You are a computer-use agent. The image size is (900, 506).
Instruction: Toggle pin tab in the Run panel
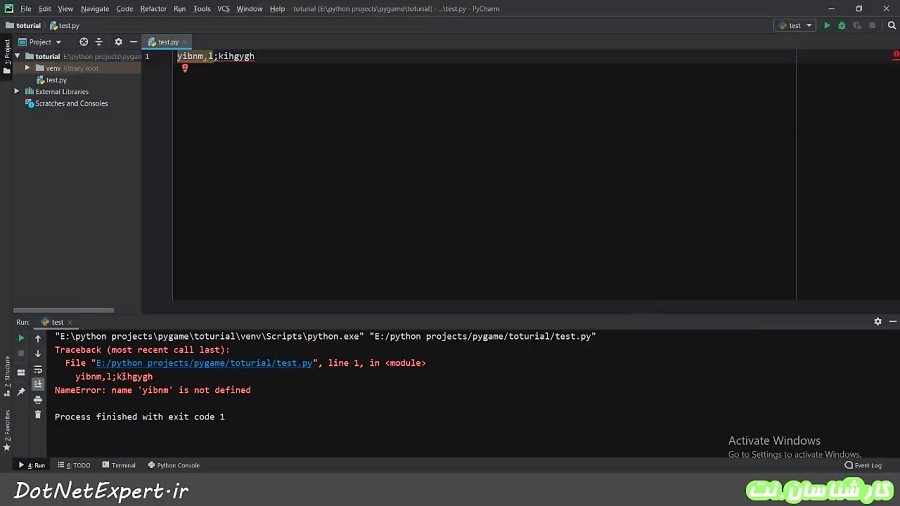[21, 391]
